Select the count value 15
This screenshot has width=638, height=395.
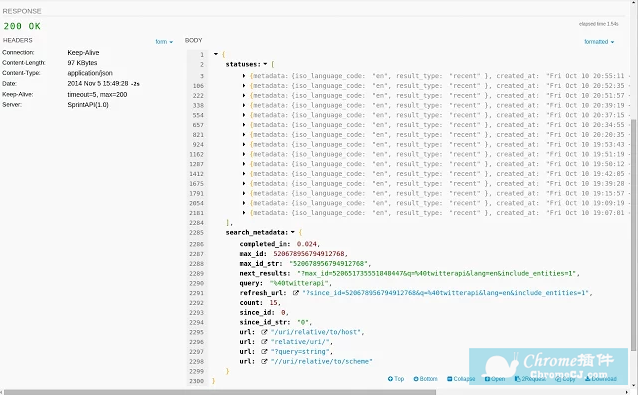pyautogui.click(x=273, y=303)
